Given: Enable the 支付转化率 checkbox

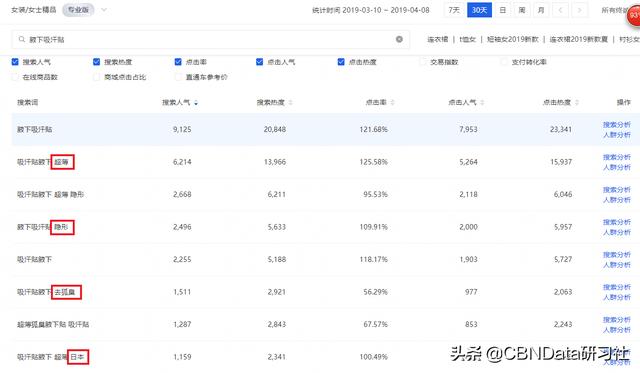Looking at the screenshot, I should click(x=504, y=62).
